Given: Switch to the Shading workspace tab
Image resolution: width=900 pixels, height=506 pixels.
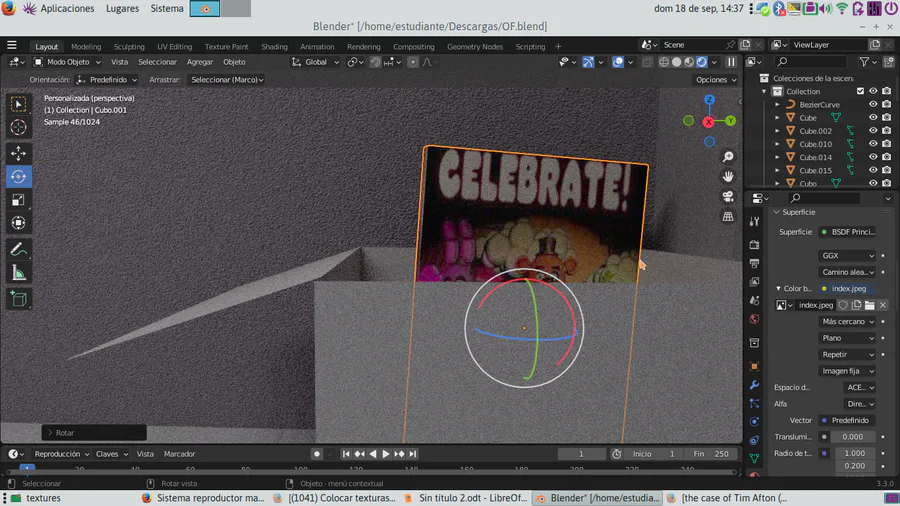Looking at the screenshot, I should 274,46.
